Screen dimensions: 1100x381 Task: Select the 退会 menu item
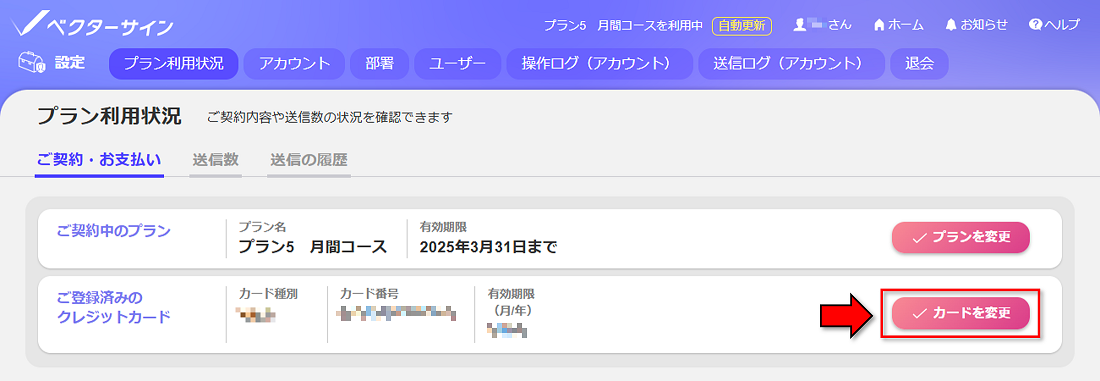coord(919,64)
